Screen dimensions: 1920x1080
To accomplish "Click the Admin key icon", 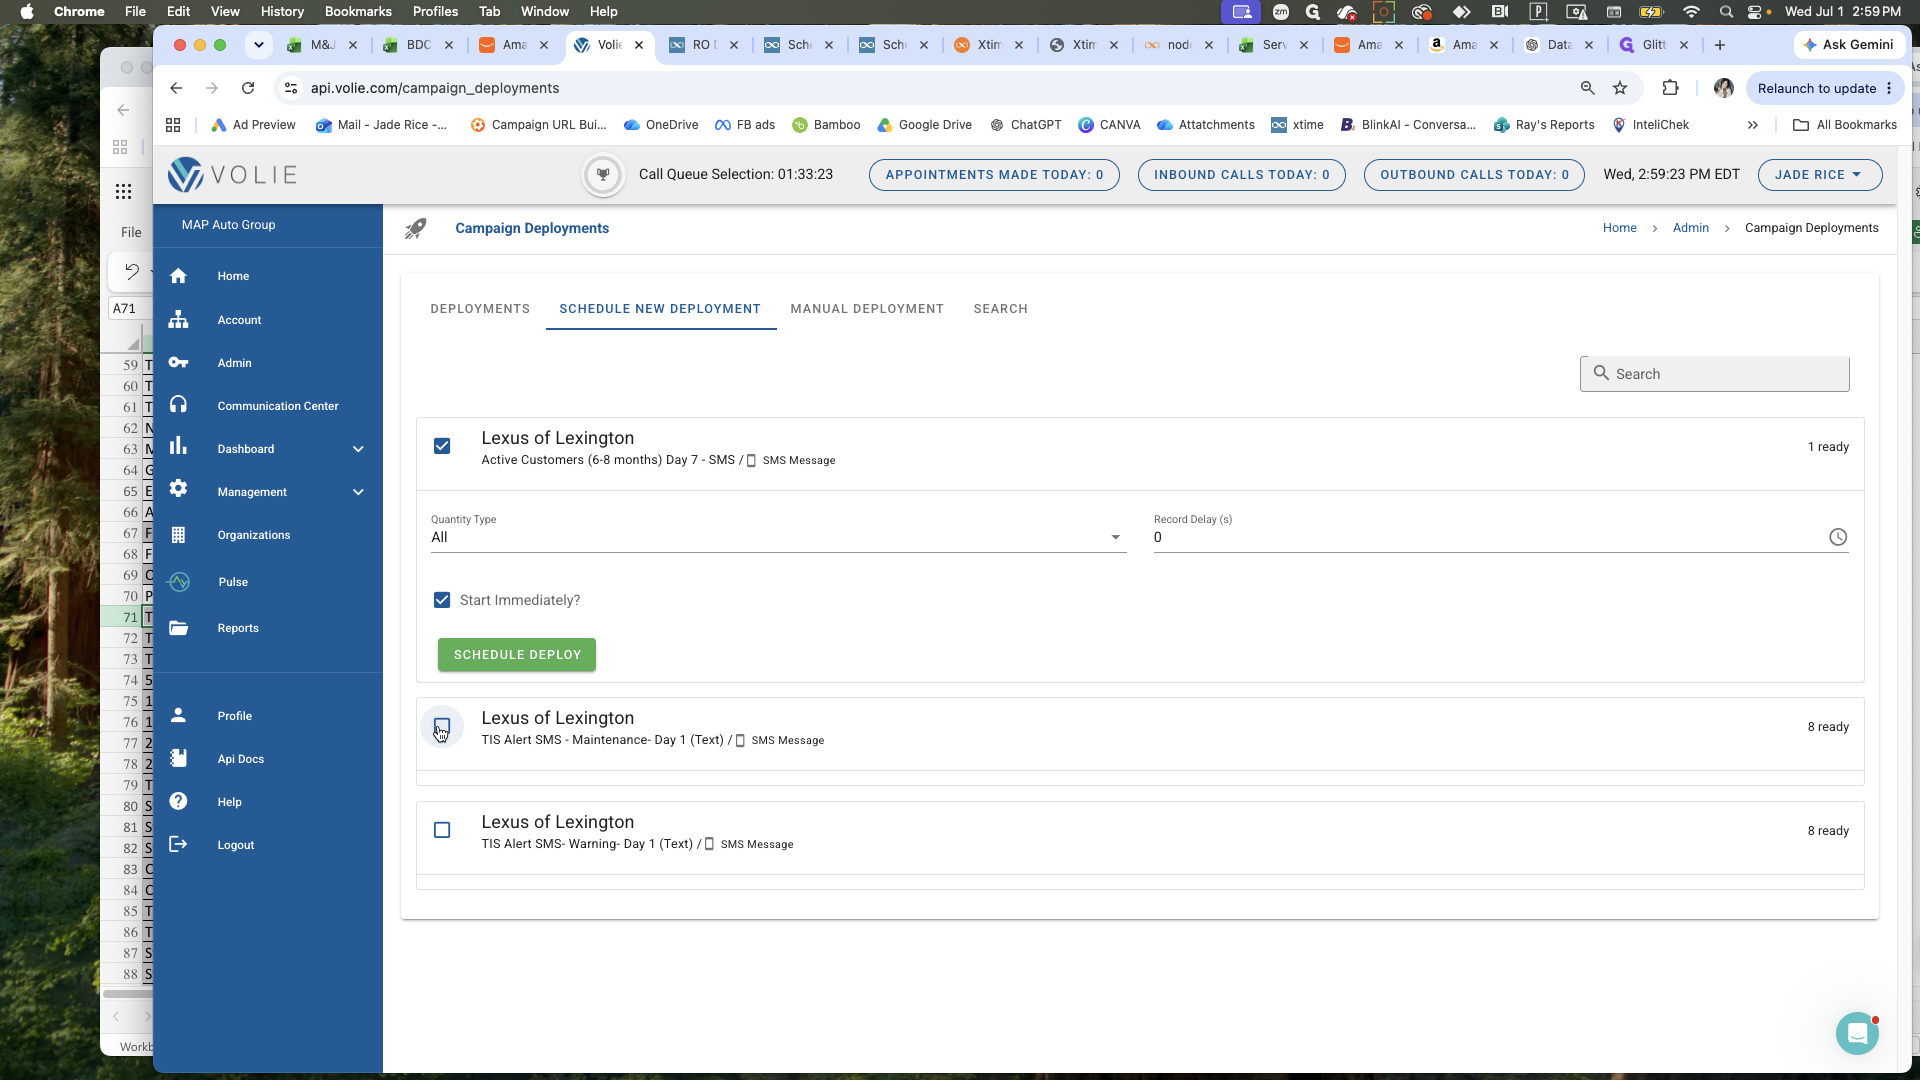I will pyautogui.click(x=178, y=363).
